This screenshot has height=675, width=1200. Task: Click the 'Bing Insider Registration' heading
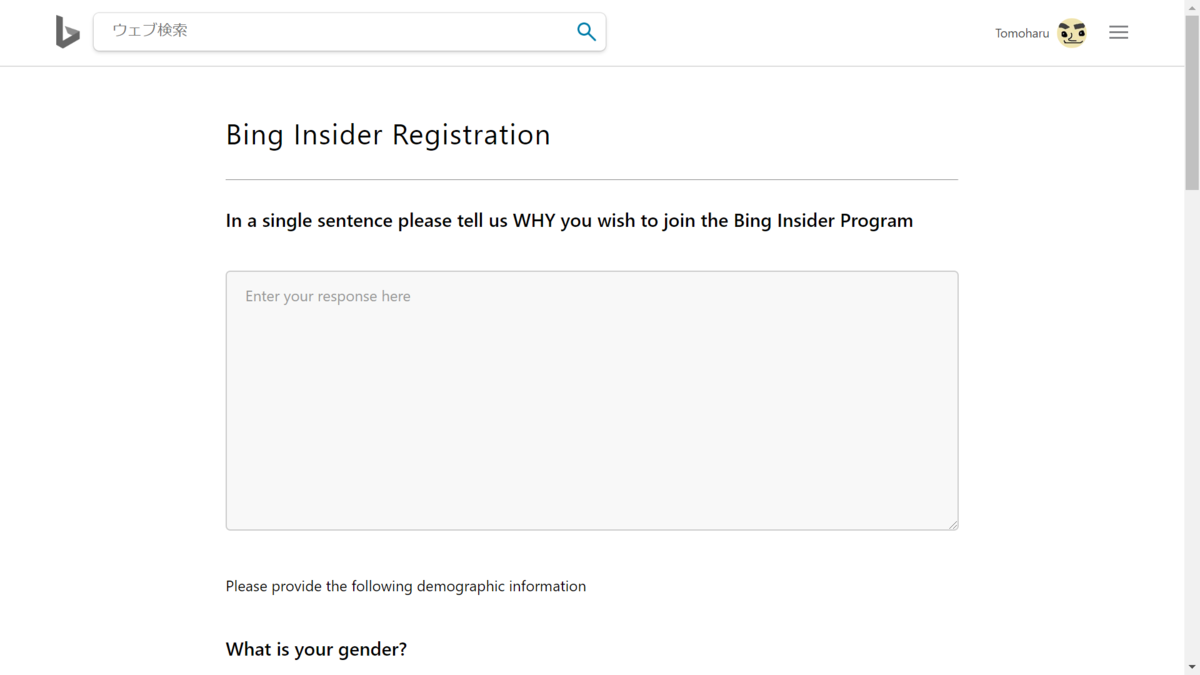click(388, 135)
